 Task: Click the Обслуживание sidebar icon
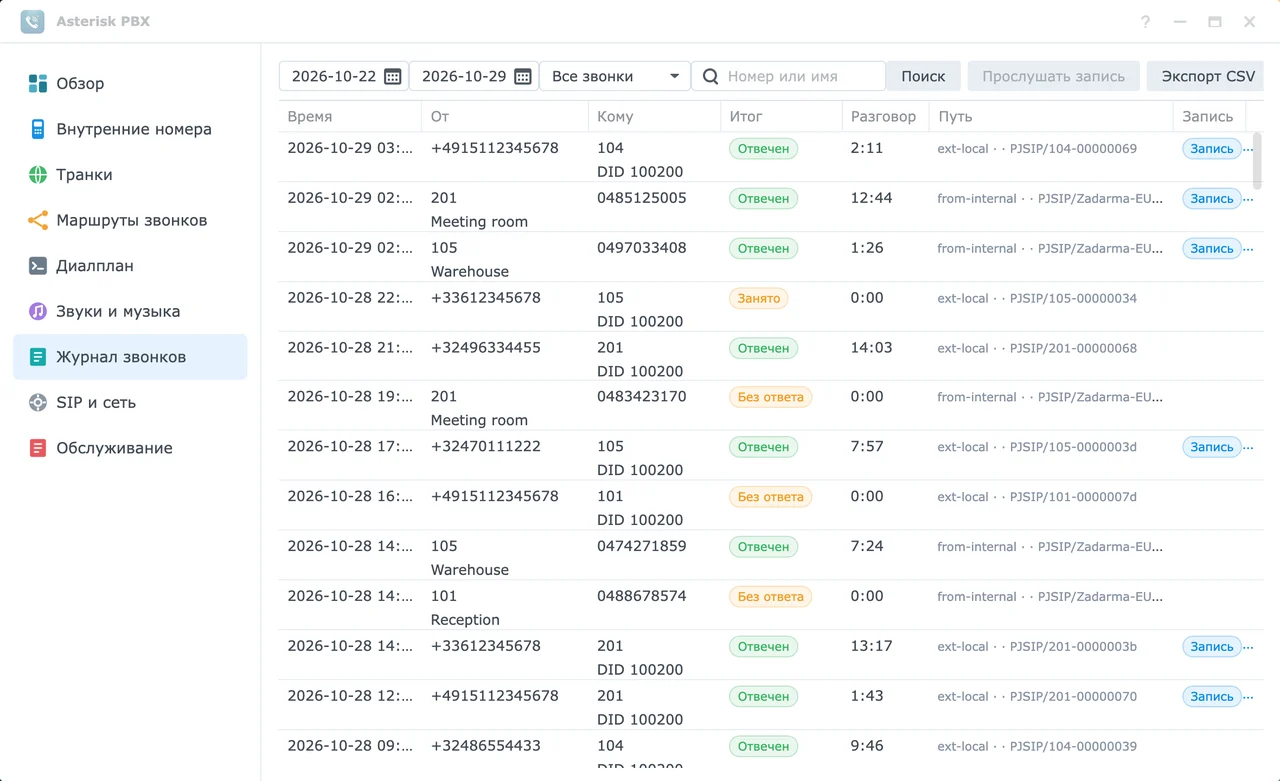(x=38, y=448)
